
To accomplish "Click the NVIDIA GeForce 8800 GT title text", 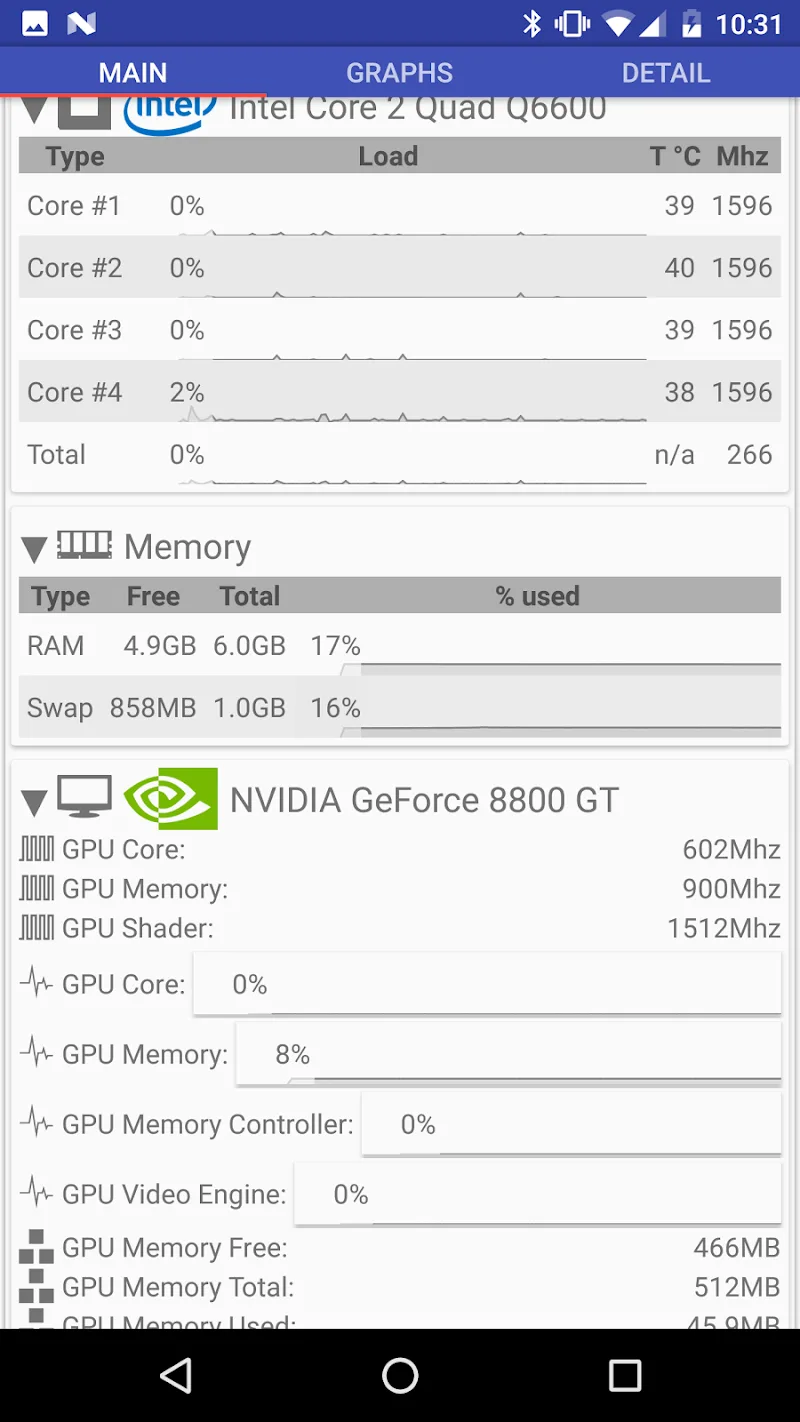I will (x=424, y=799).
